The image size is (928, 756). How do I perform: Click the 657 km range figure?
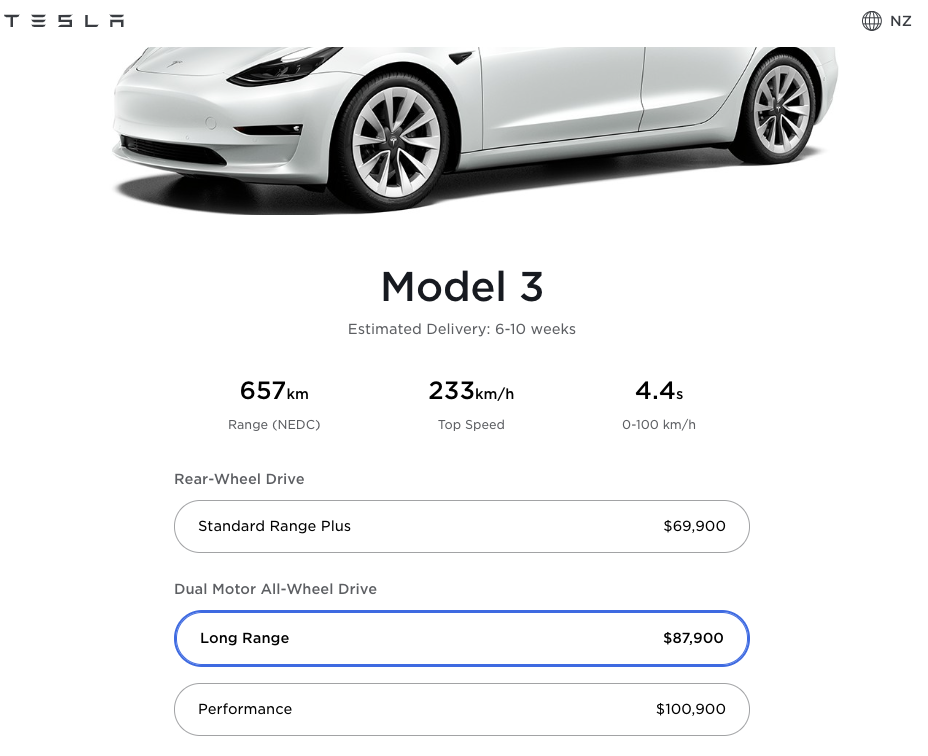274,391
